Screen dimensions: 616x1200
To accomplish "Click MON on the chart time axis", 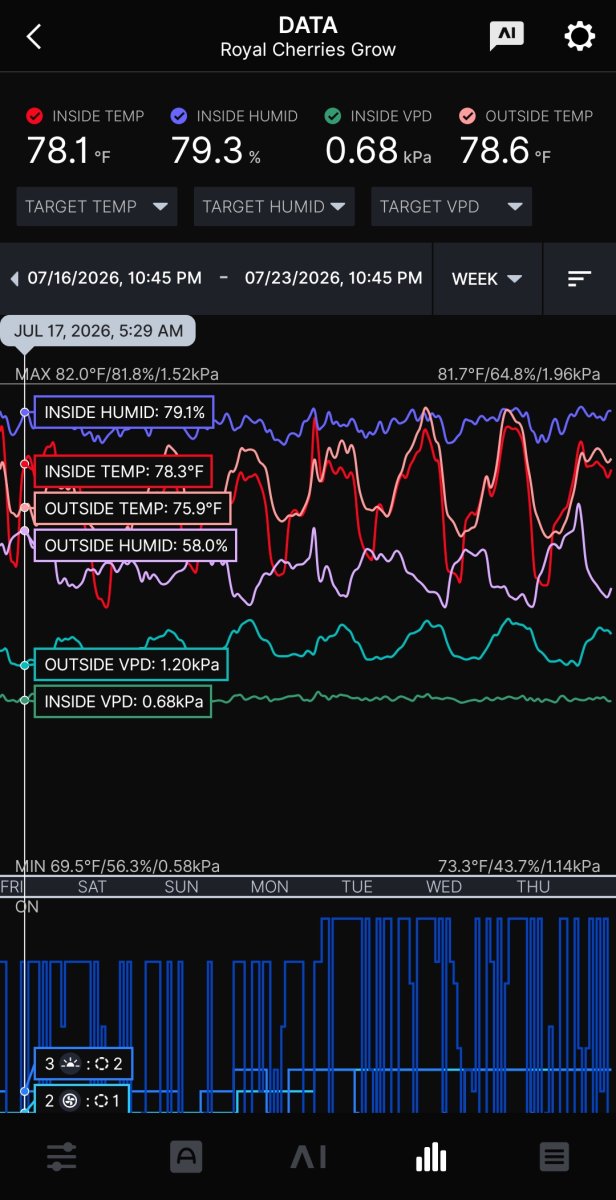I will coord(269,887).
